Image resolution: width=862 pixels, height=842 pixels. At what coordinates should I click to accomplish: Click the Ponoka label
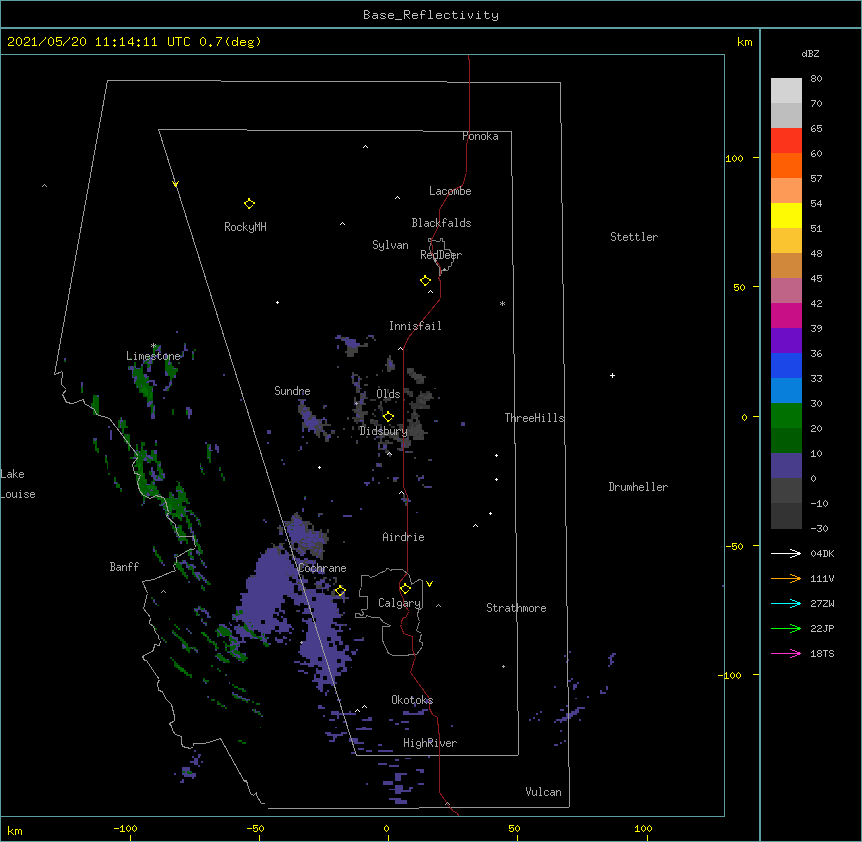tap(480, 136)
